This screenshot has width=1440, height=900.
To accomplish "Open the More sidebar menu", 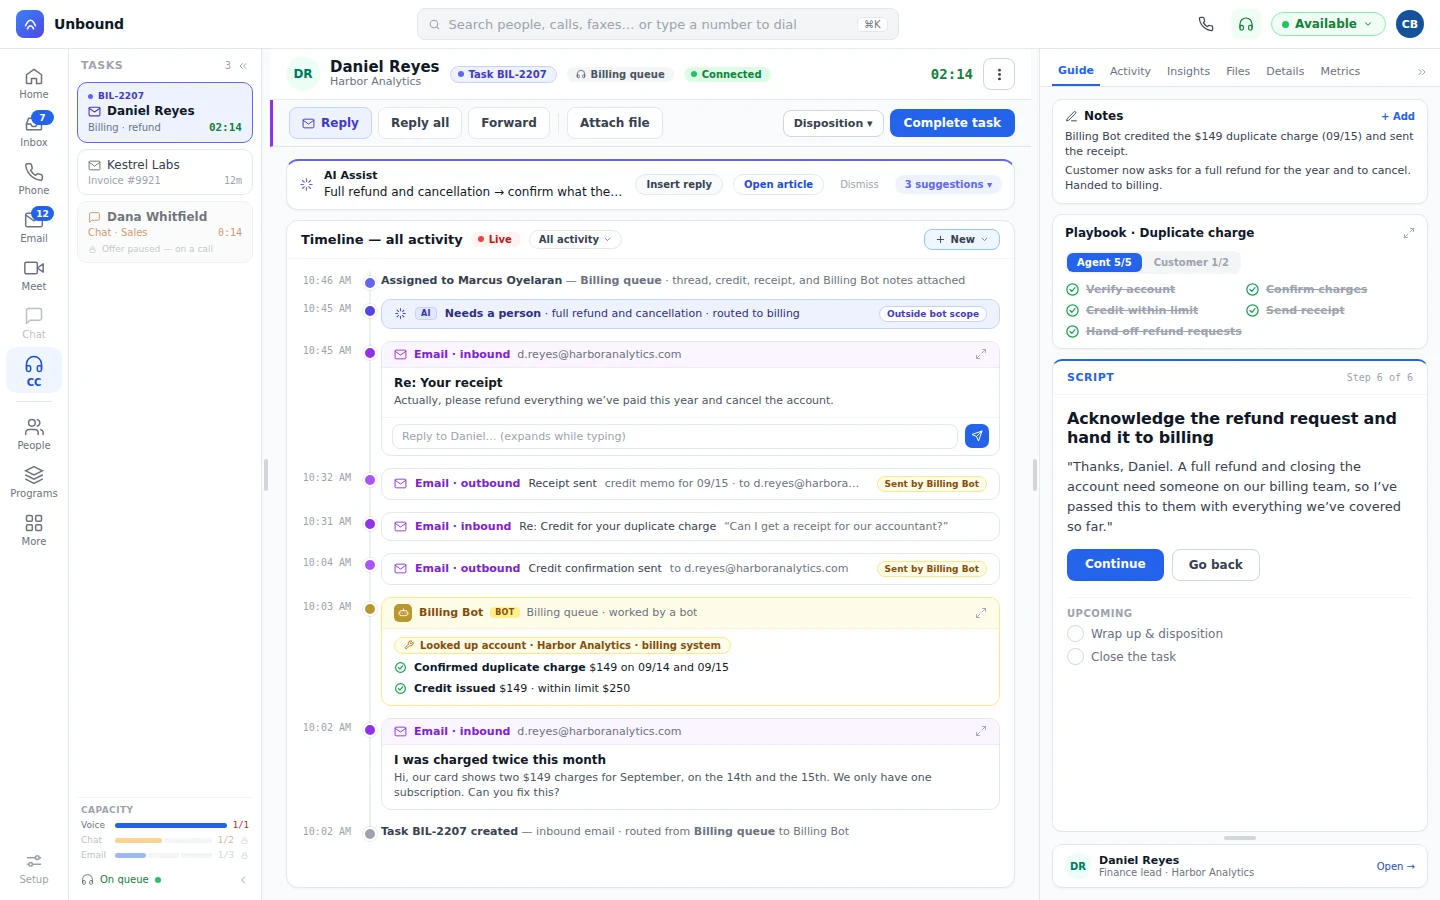I will pyautogui.click(x=34, y=530).
